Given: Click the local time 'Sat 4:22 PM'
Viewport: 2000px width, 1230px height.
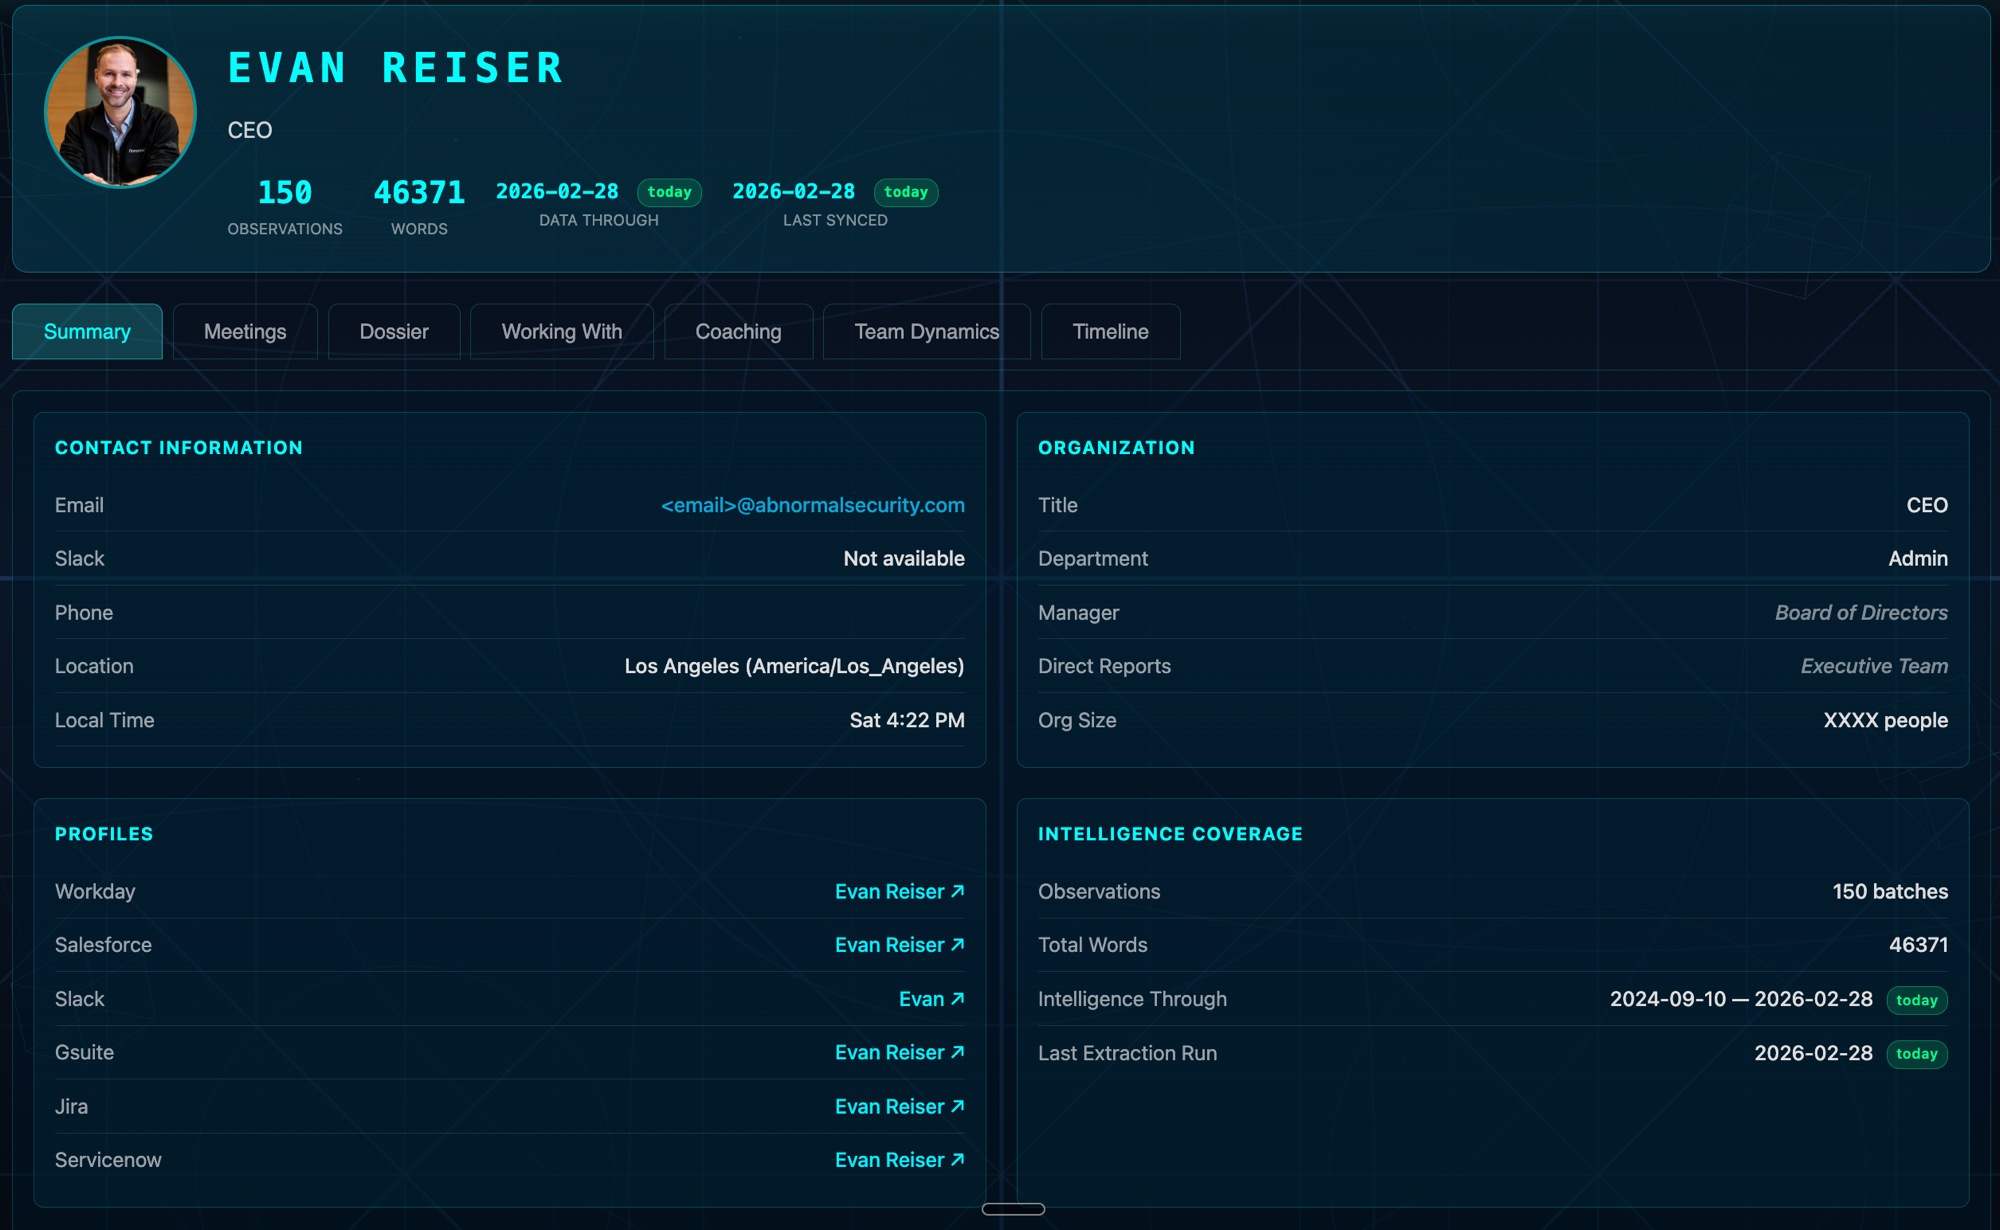Looking at the screenshot, I should pos(907,720).
